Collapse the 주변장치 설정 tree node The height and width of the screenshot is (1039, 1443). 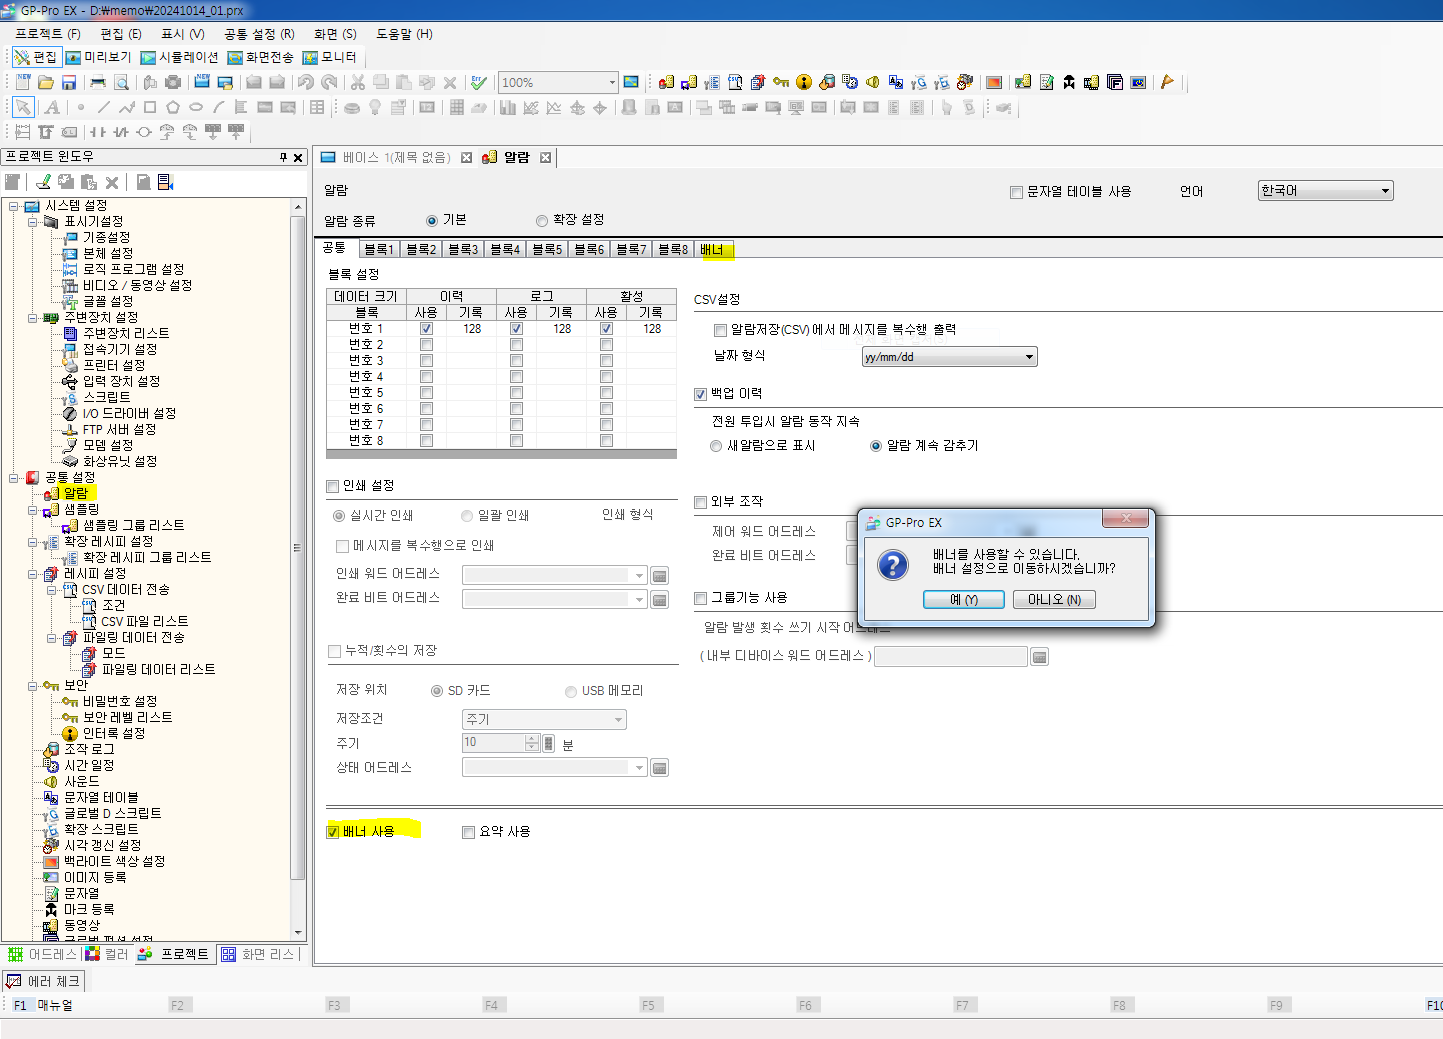(x=32, y=318)
